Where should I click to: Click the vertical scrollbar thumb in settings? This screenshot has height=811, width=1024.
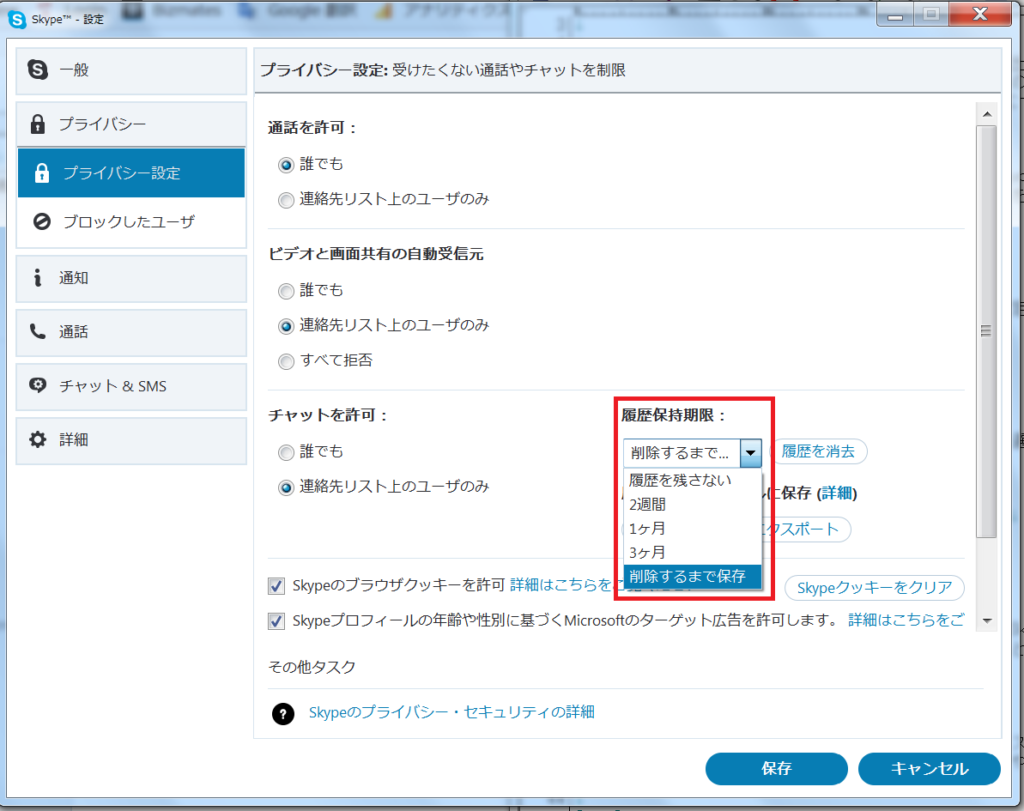tap(986, 330)
